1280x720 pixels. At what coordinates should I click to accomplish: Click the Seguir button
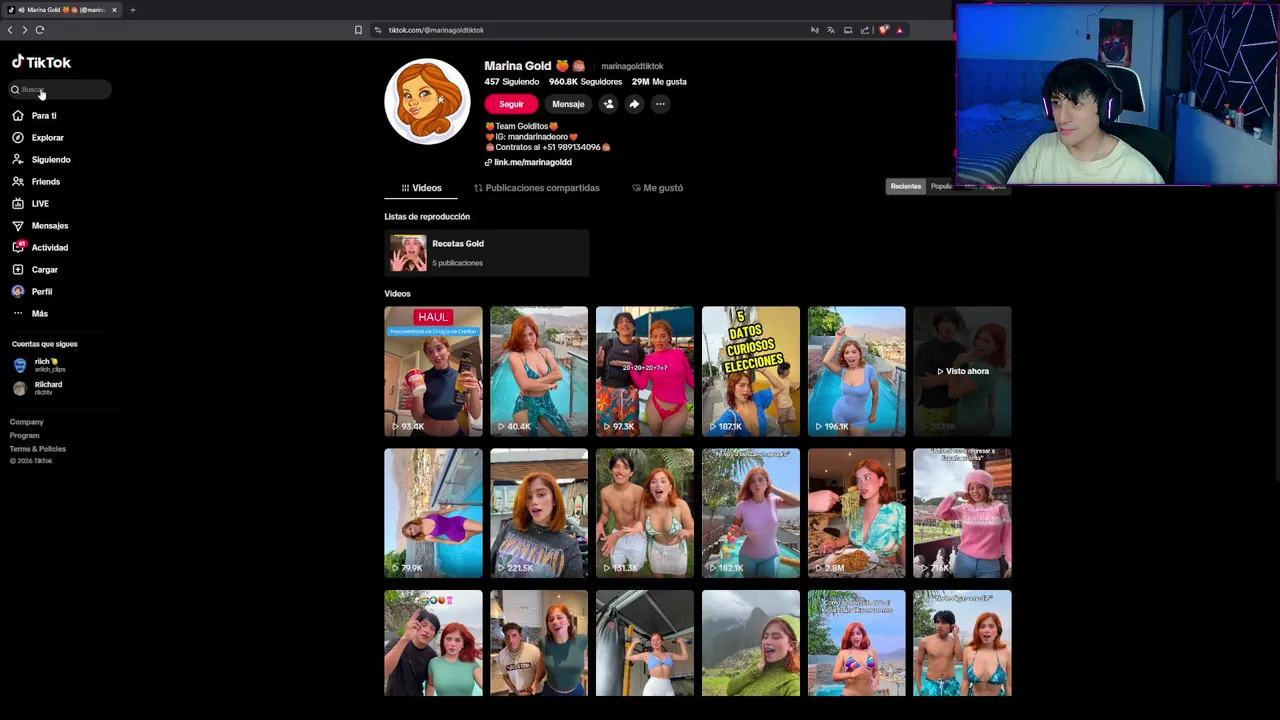(x=511, y=104)
